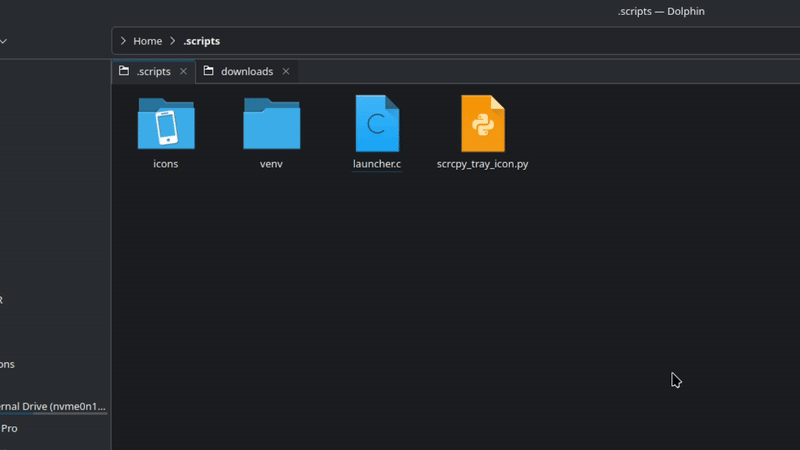Click the icons folder label

(x=166, y=164)
